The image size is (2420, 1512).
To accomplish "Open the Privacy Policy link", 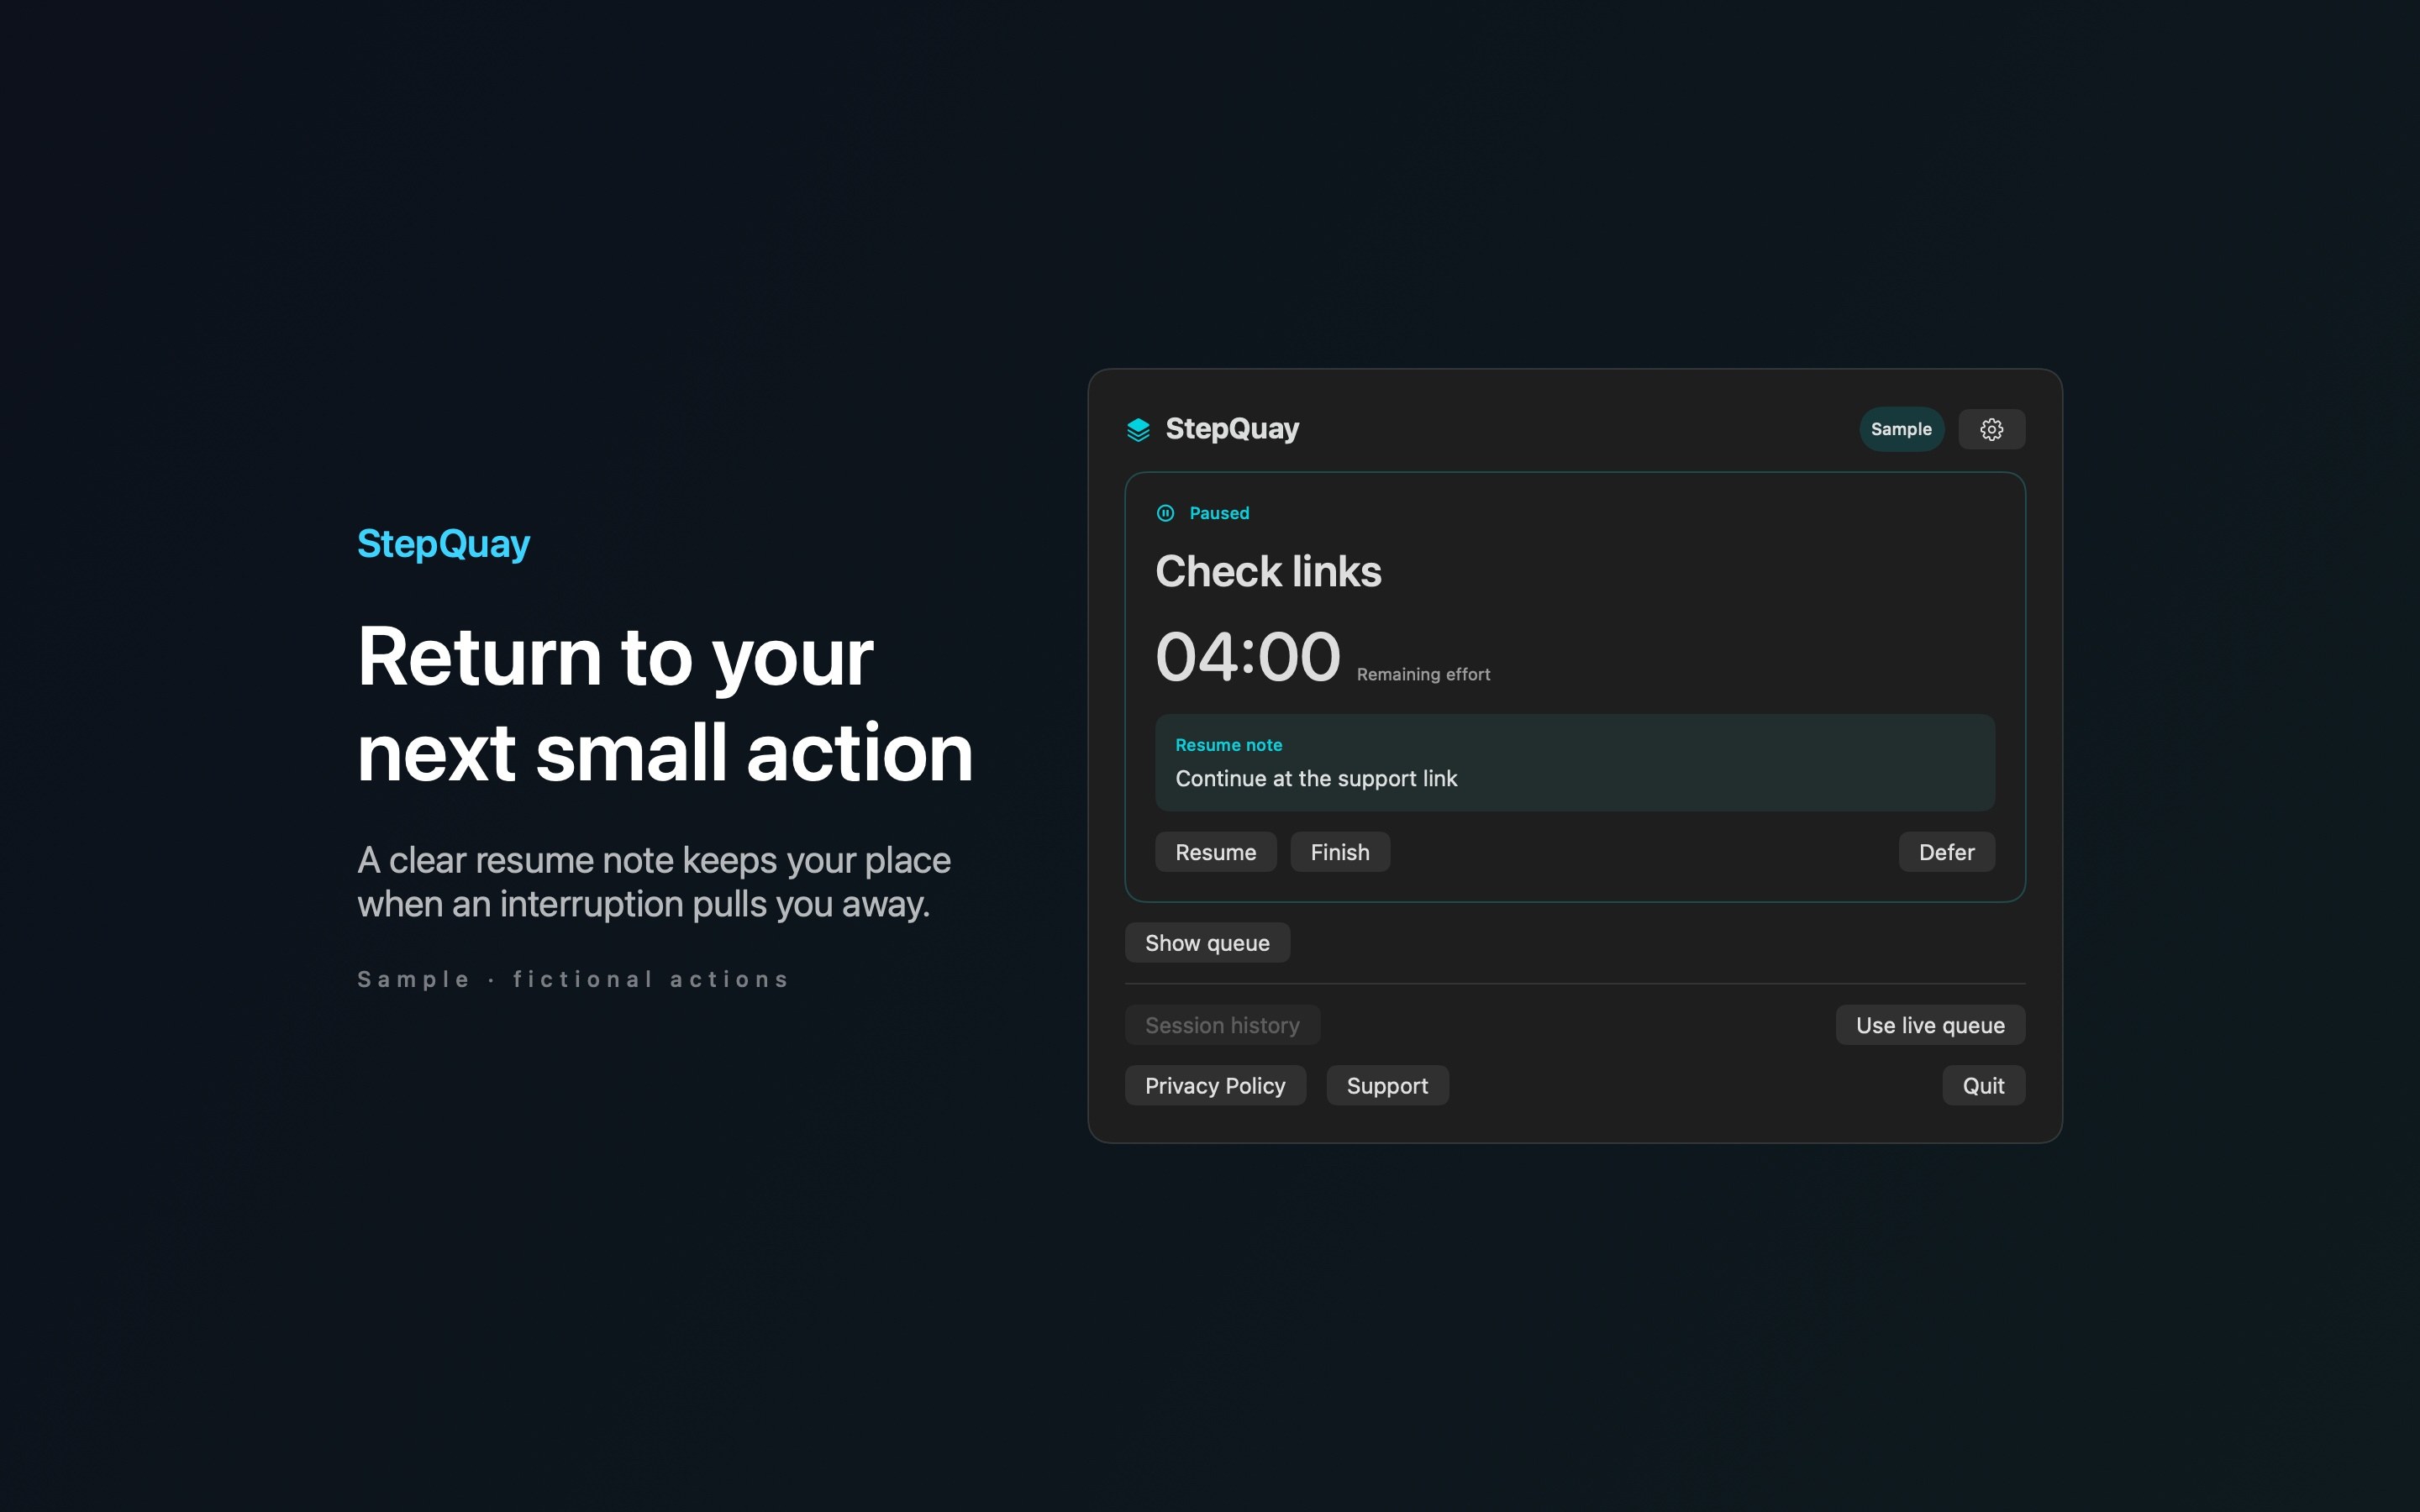I will click(1215, 1086).
